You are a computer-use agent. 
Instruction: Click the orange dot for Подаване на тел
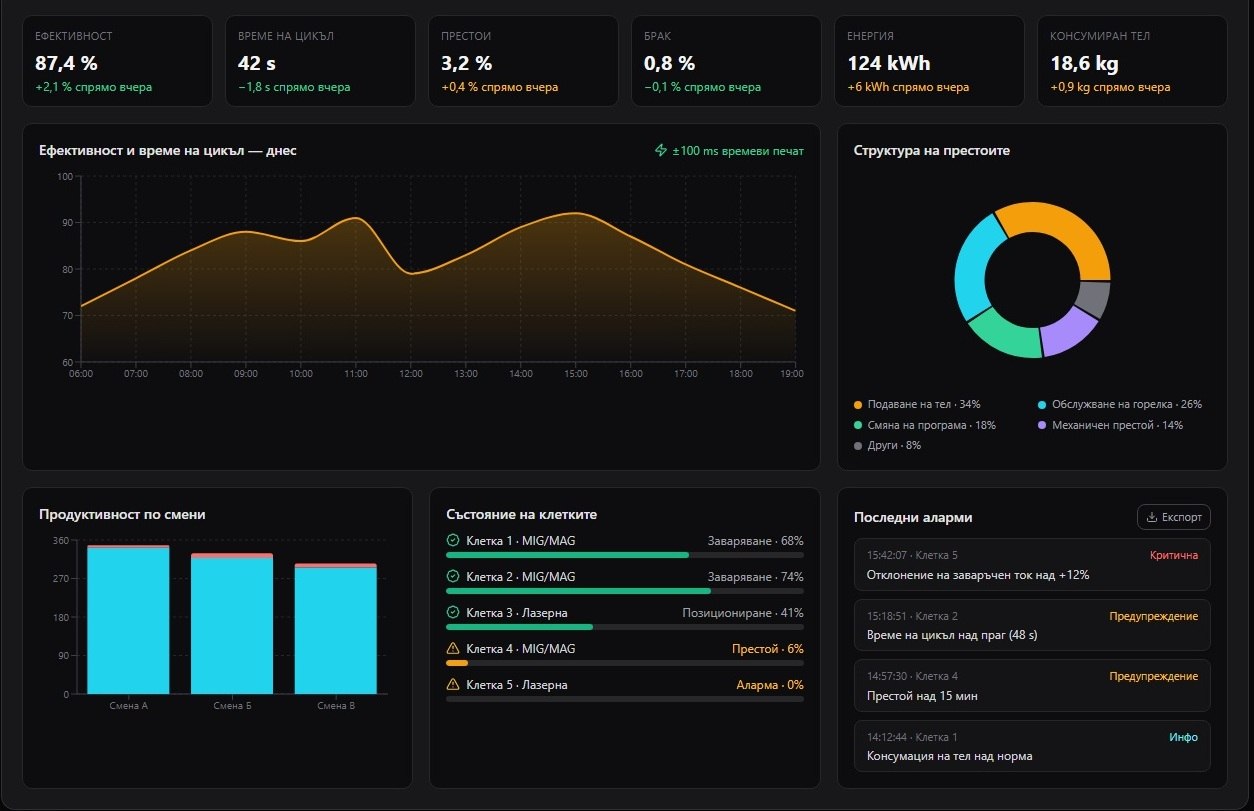[858, 405]
